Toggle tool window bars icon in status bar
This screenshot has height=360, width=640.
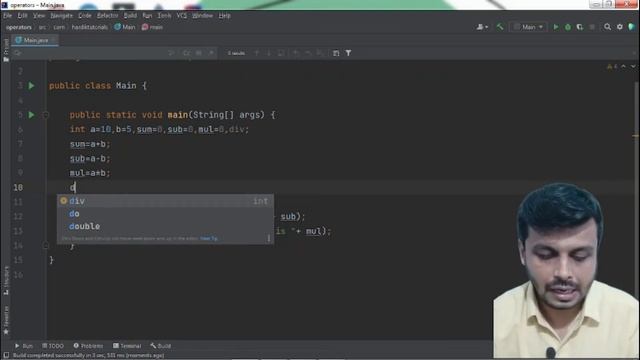coord(6,356)
